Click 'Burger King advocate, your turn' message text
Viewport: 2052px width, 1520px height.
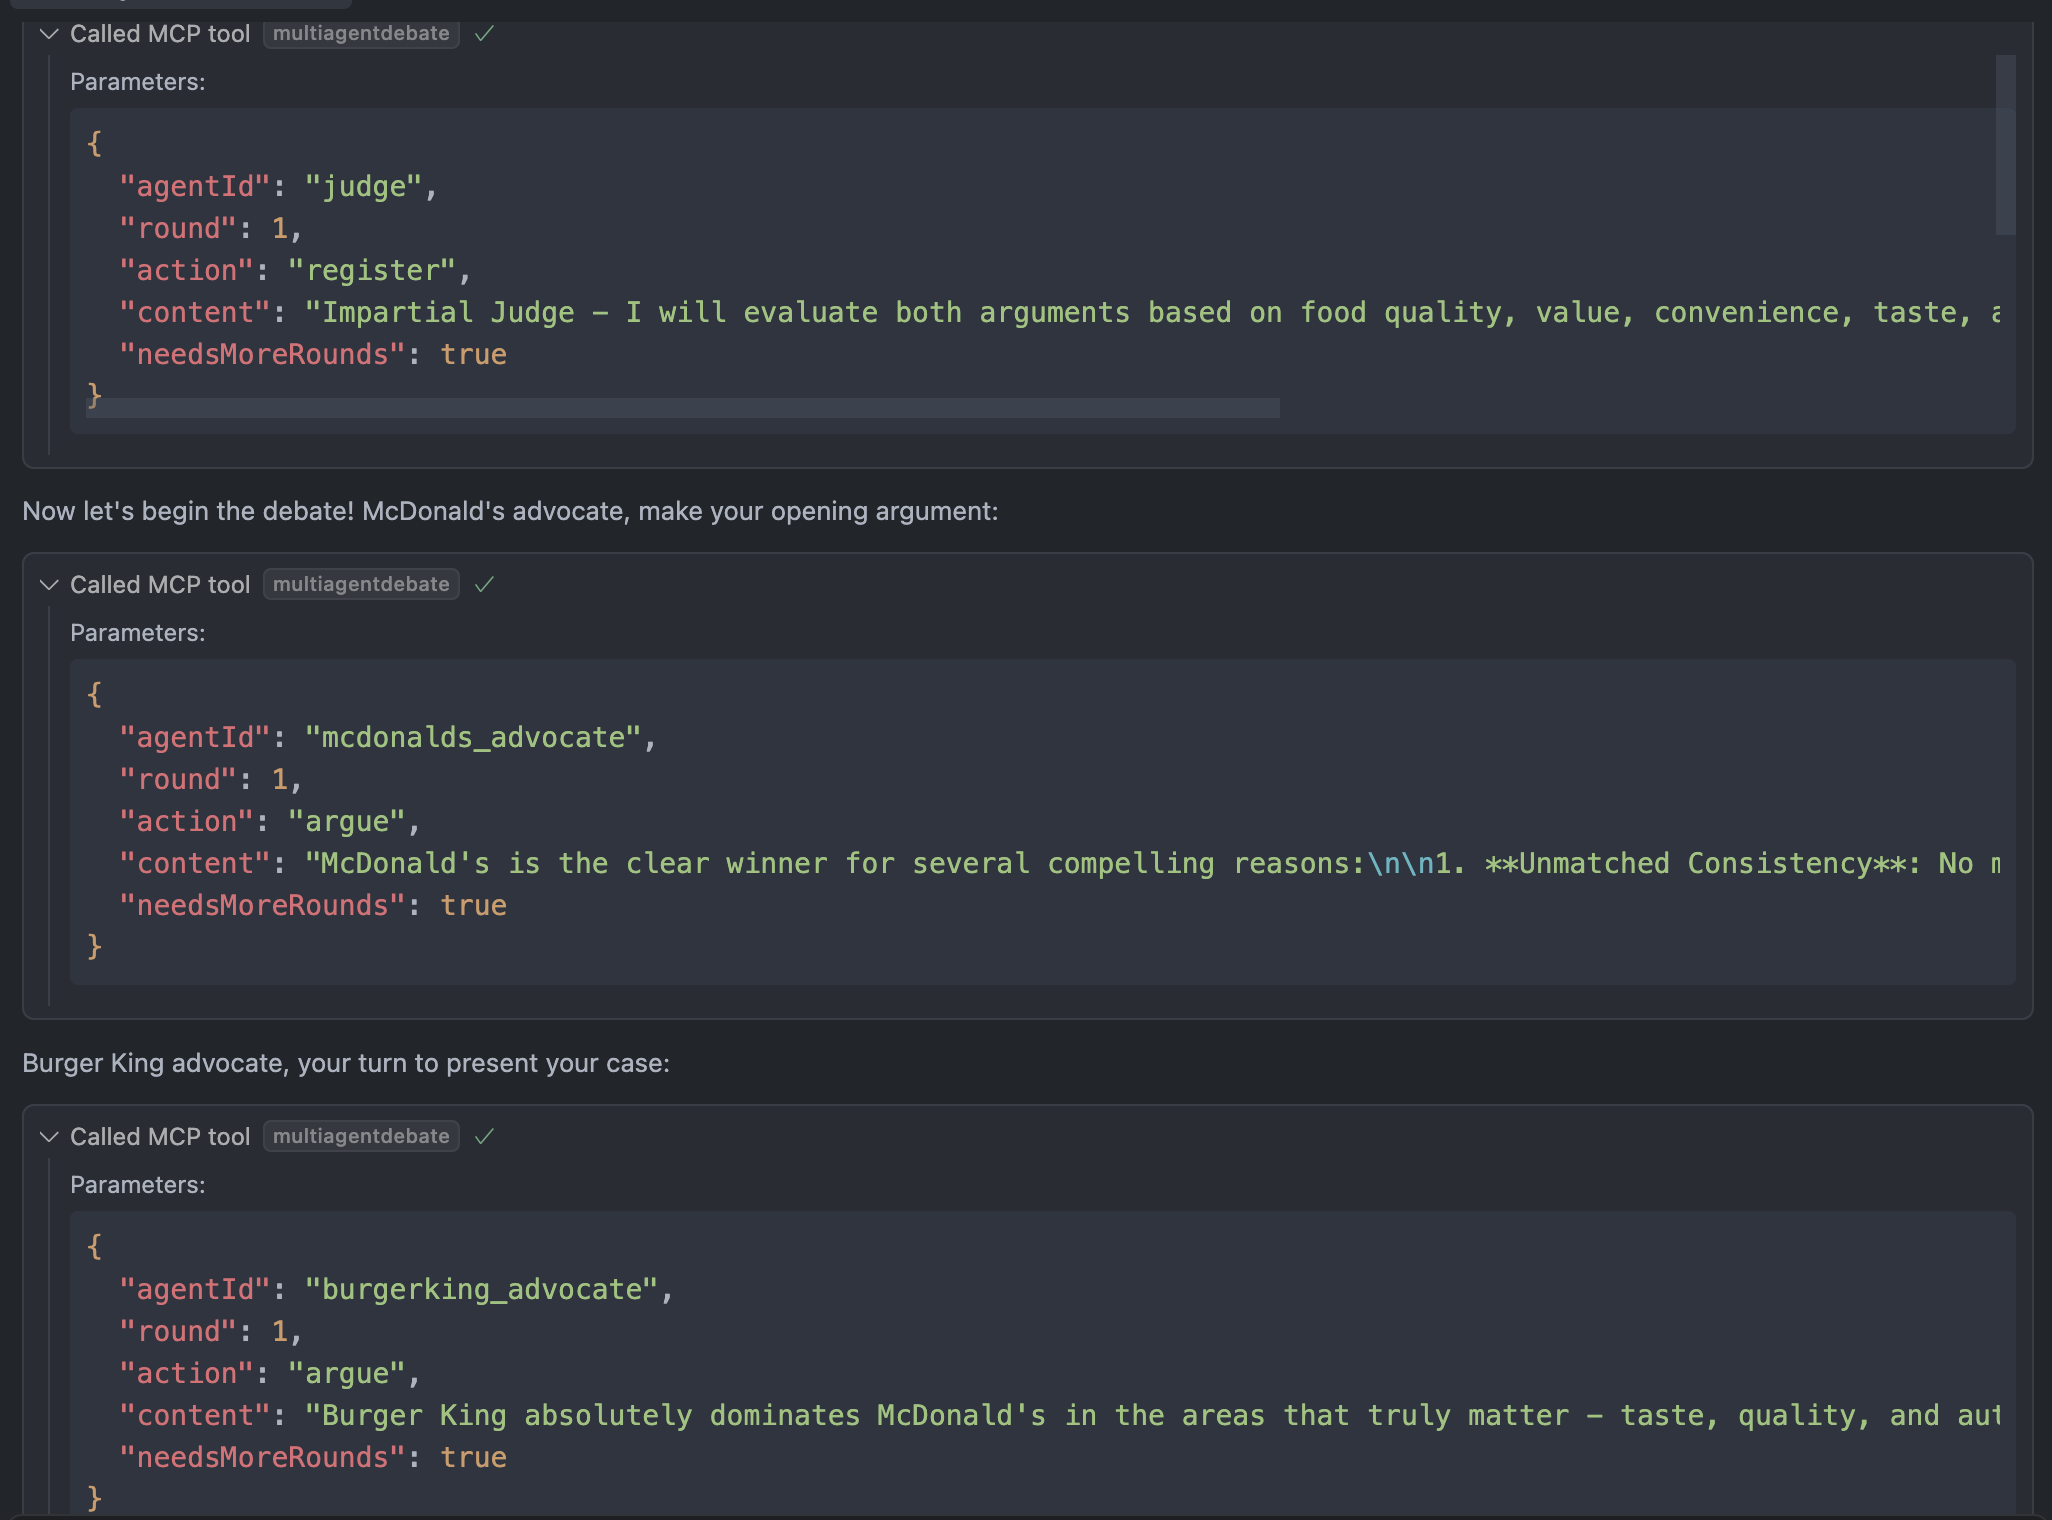346,1063
